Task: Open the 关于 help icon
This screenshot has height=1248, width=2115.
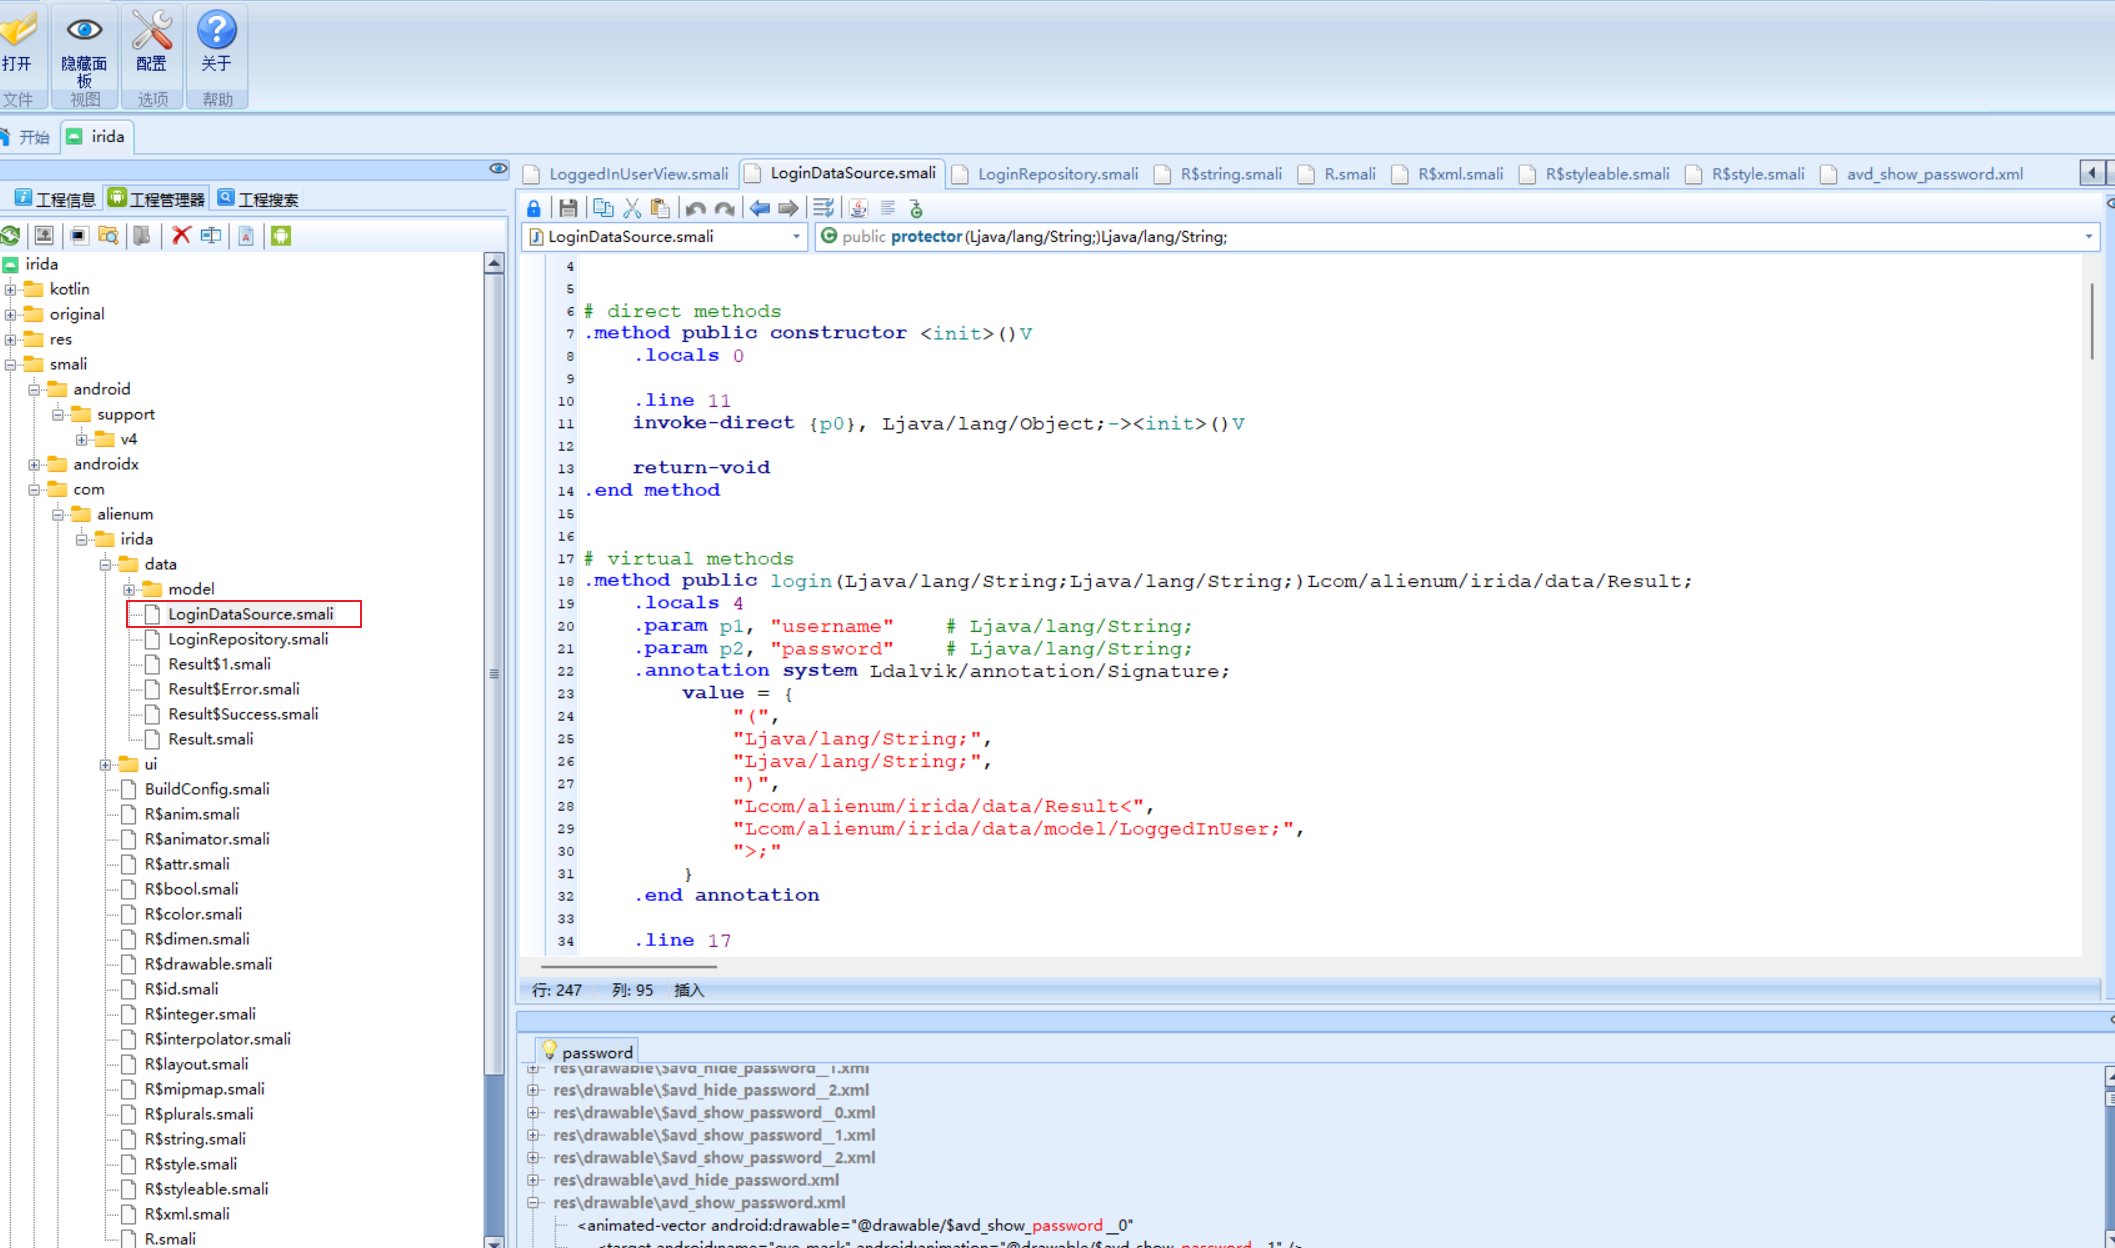Action: click(x=216, y=43)
